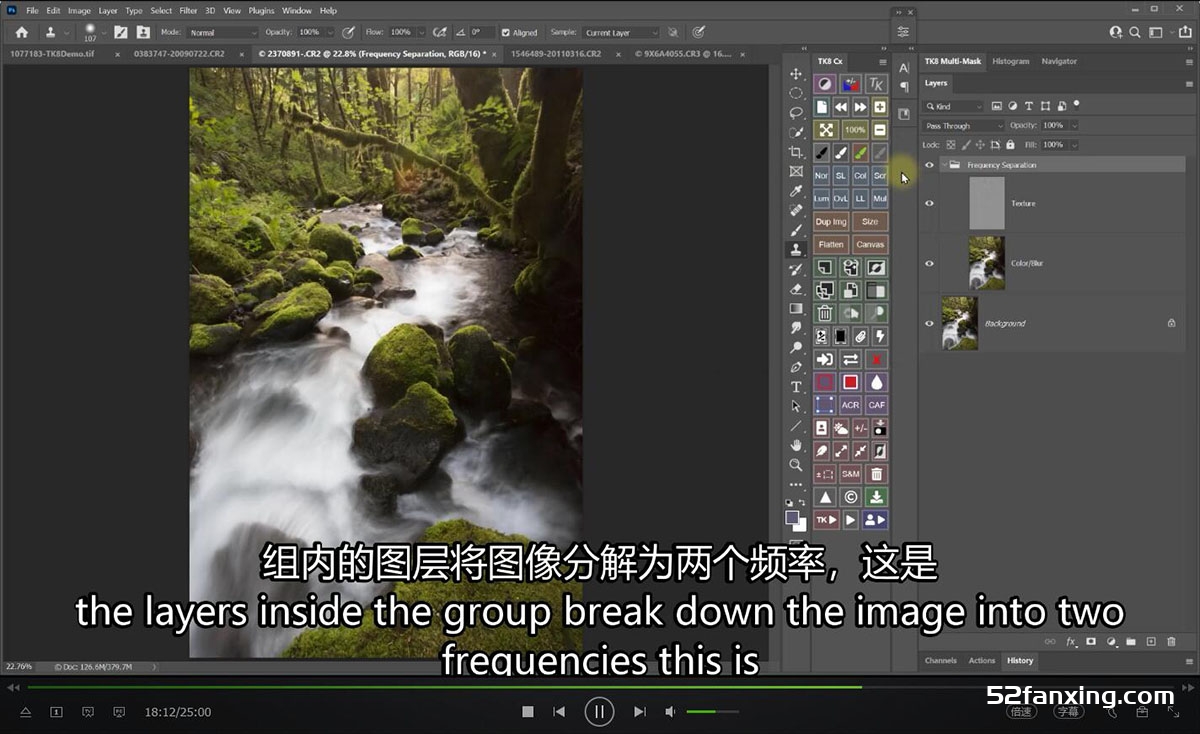Click the TK8 ACR button
This screenshot has height=734, width=1200.
point(850,405)
